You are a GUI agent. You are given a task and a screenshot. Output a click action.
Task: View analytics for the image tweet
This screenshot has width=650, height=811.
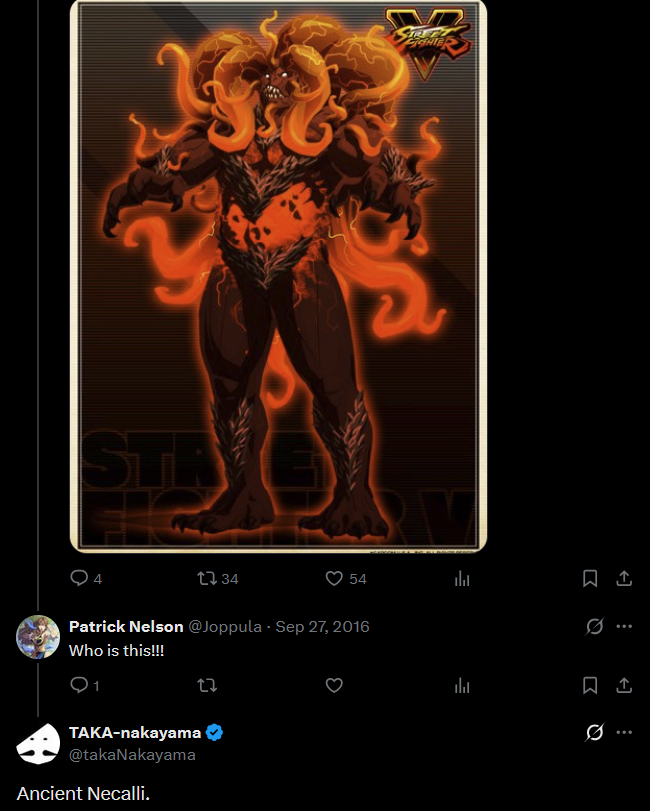[462, 579]
